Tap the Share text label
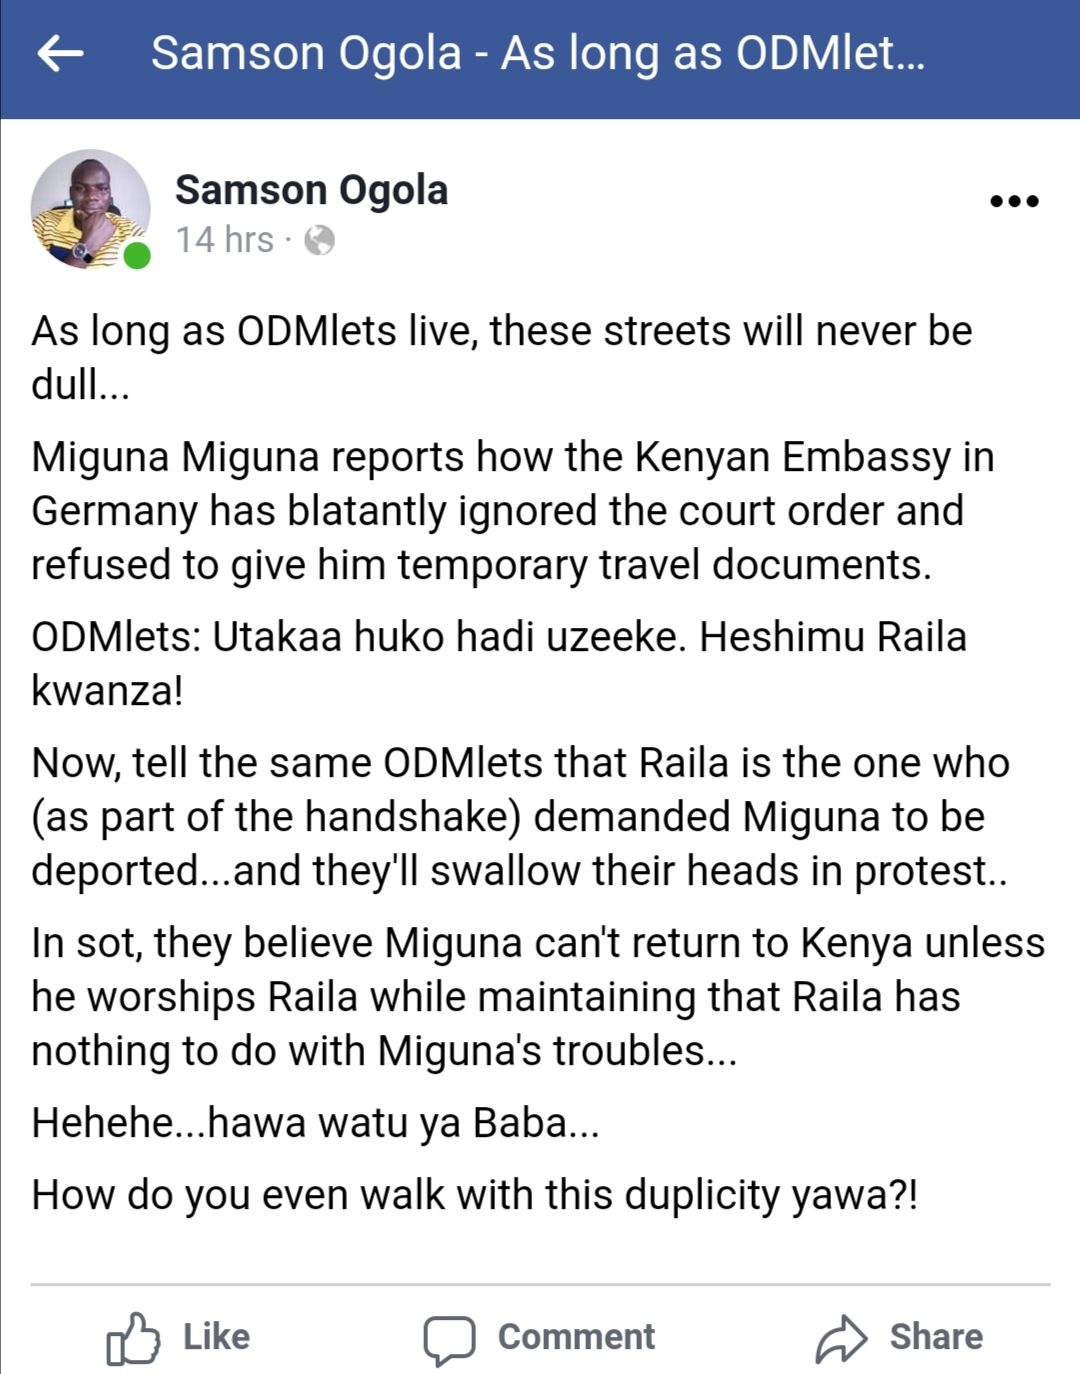 [936, 1337]
